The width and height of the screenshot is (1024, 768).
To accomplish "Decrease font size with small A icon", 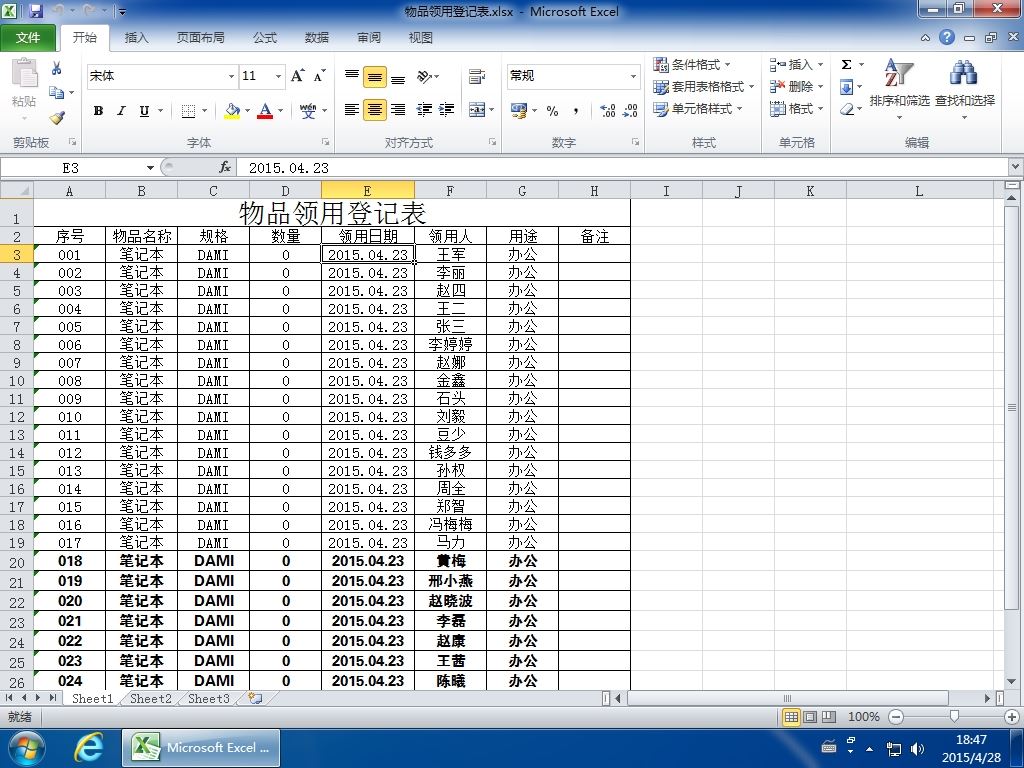I will coord(319,76).
